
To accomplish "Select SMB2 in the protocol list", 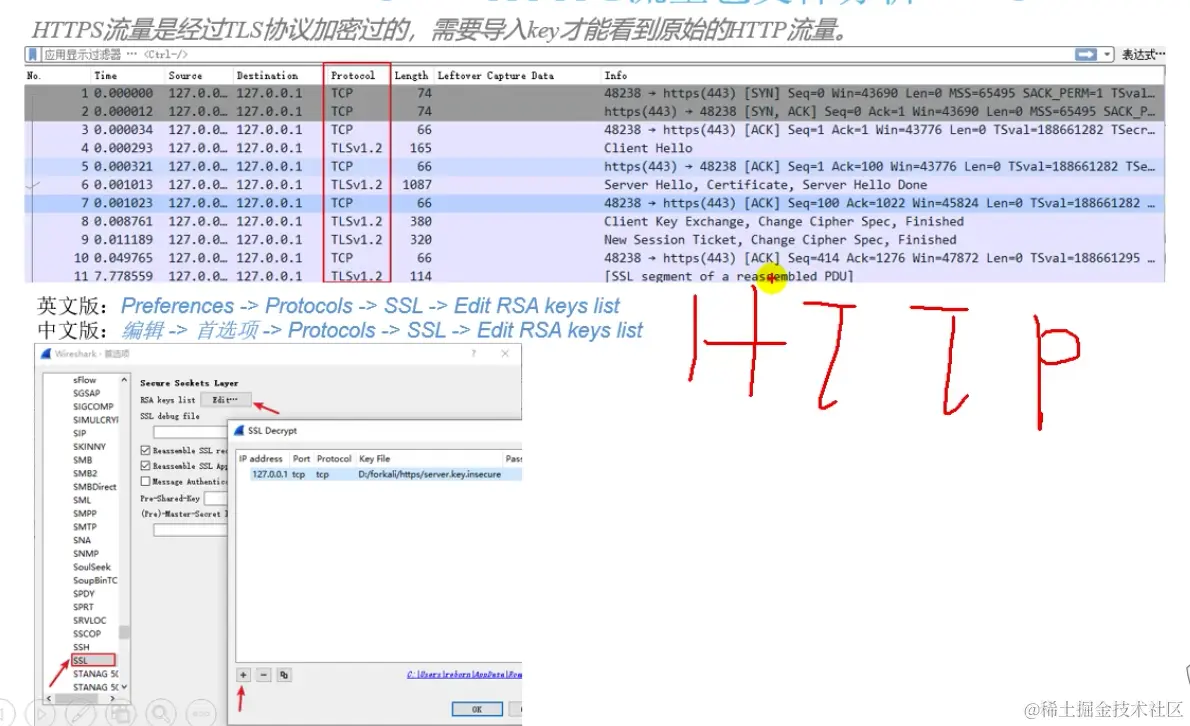I will pyautogui.click(x=85, y=473).
